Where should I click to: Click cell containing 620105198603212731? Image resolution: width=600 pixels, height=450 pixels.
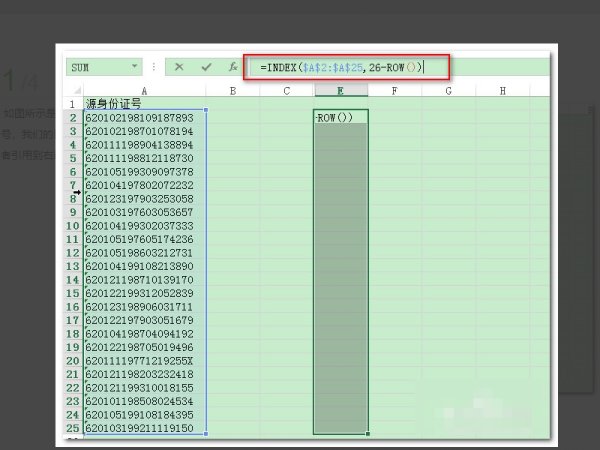coord(145,253)
